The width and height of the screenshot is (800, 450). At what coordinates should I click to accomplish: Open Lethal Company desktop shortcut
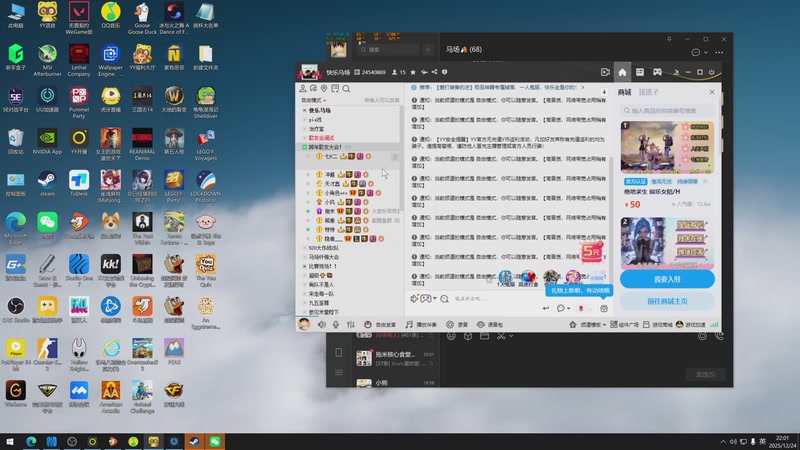tap(79, 60)
